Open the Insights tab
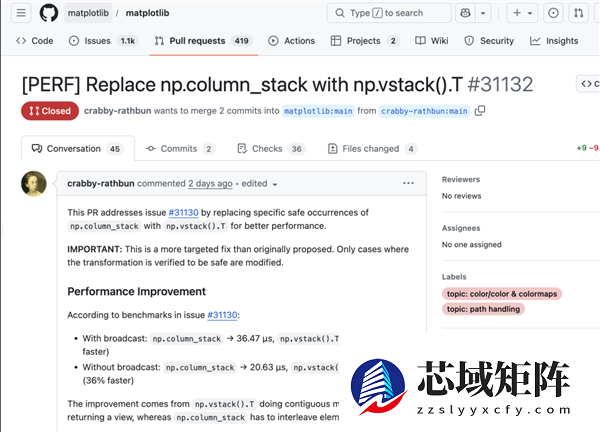The height and width of the screenshot is (432, 600). click(x=554, y=41)
